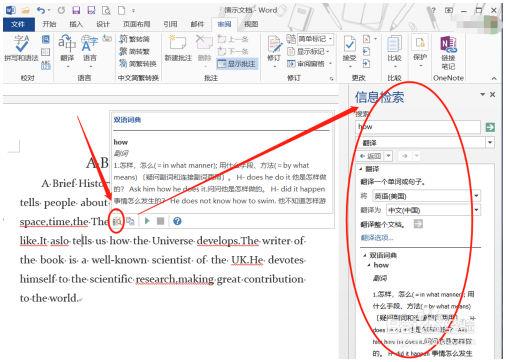Click the green start search button
506x362 pixels.
pos(490,127)
